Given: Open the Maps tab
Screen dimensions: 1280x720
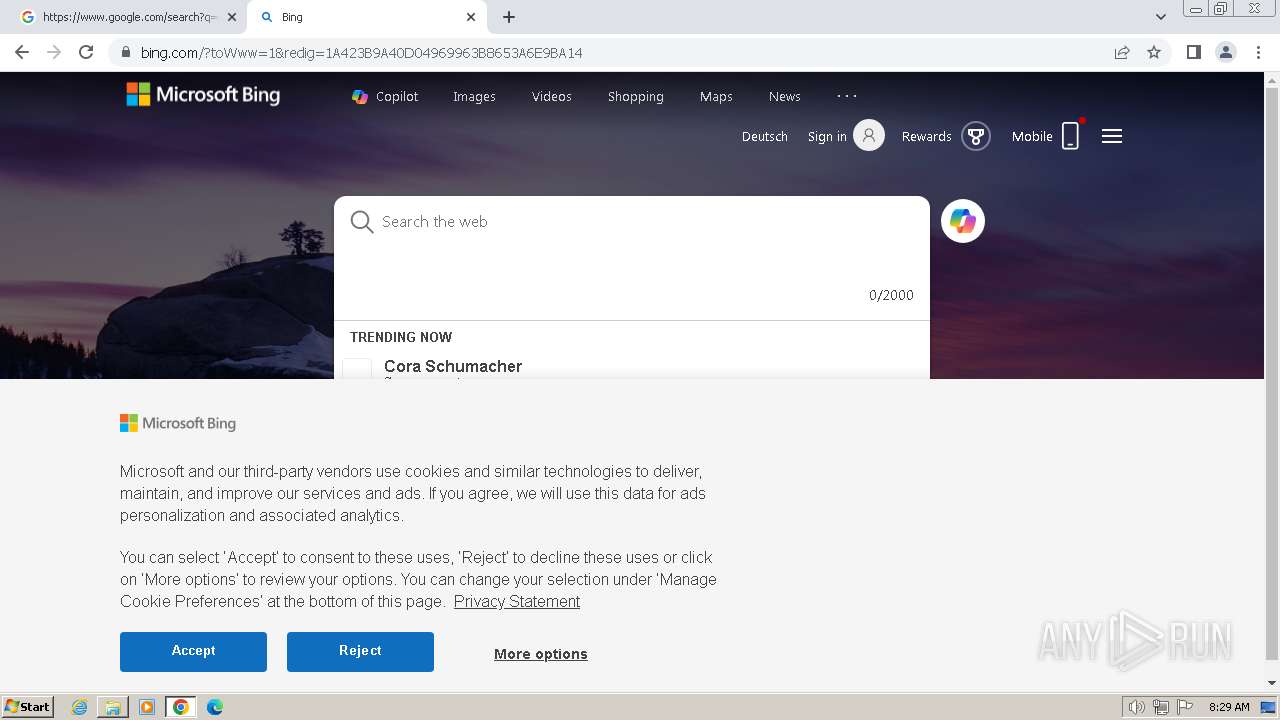Looking at the screenshot, I should [x=716, y=97].
